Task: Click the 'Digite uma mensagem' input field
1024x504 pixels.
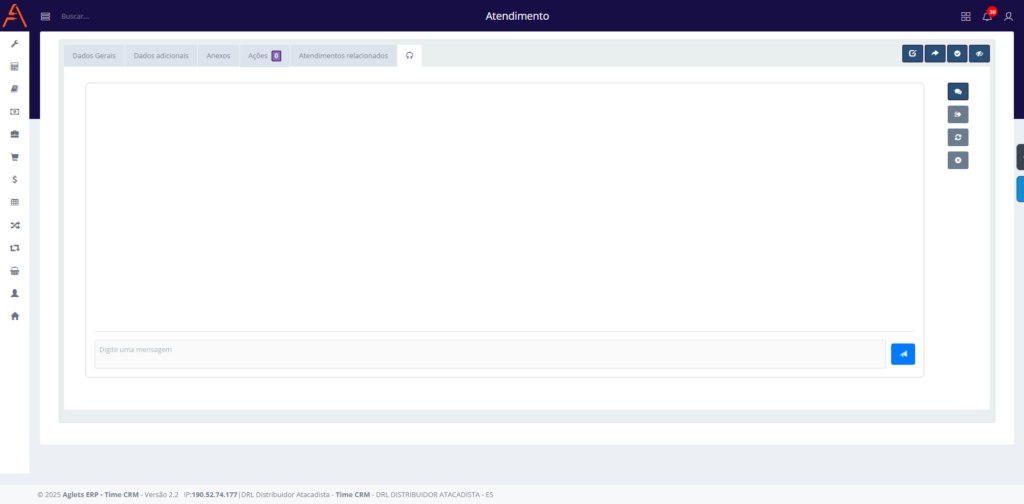Action: pos(489,354)
